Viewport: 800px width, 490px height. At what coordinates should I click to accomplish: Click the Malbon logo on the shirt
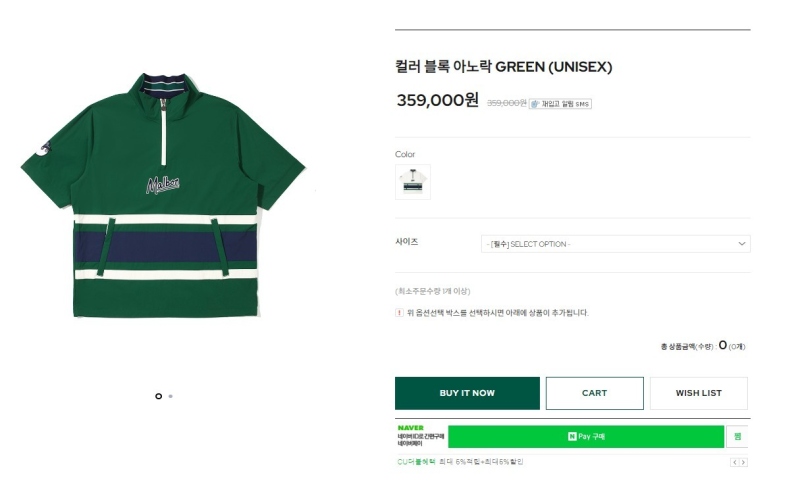point(163,184)
